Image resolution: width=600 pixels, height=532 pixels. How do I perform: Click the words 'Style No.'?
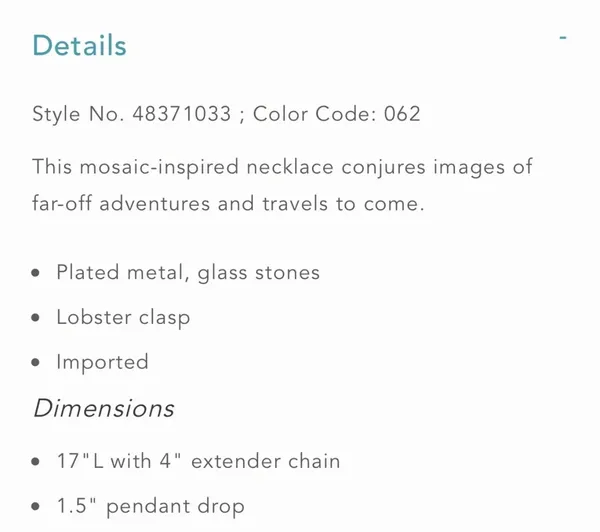click(x=78, y=114)
